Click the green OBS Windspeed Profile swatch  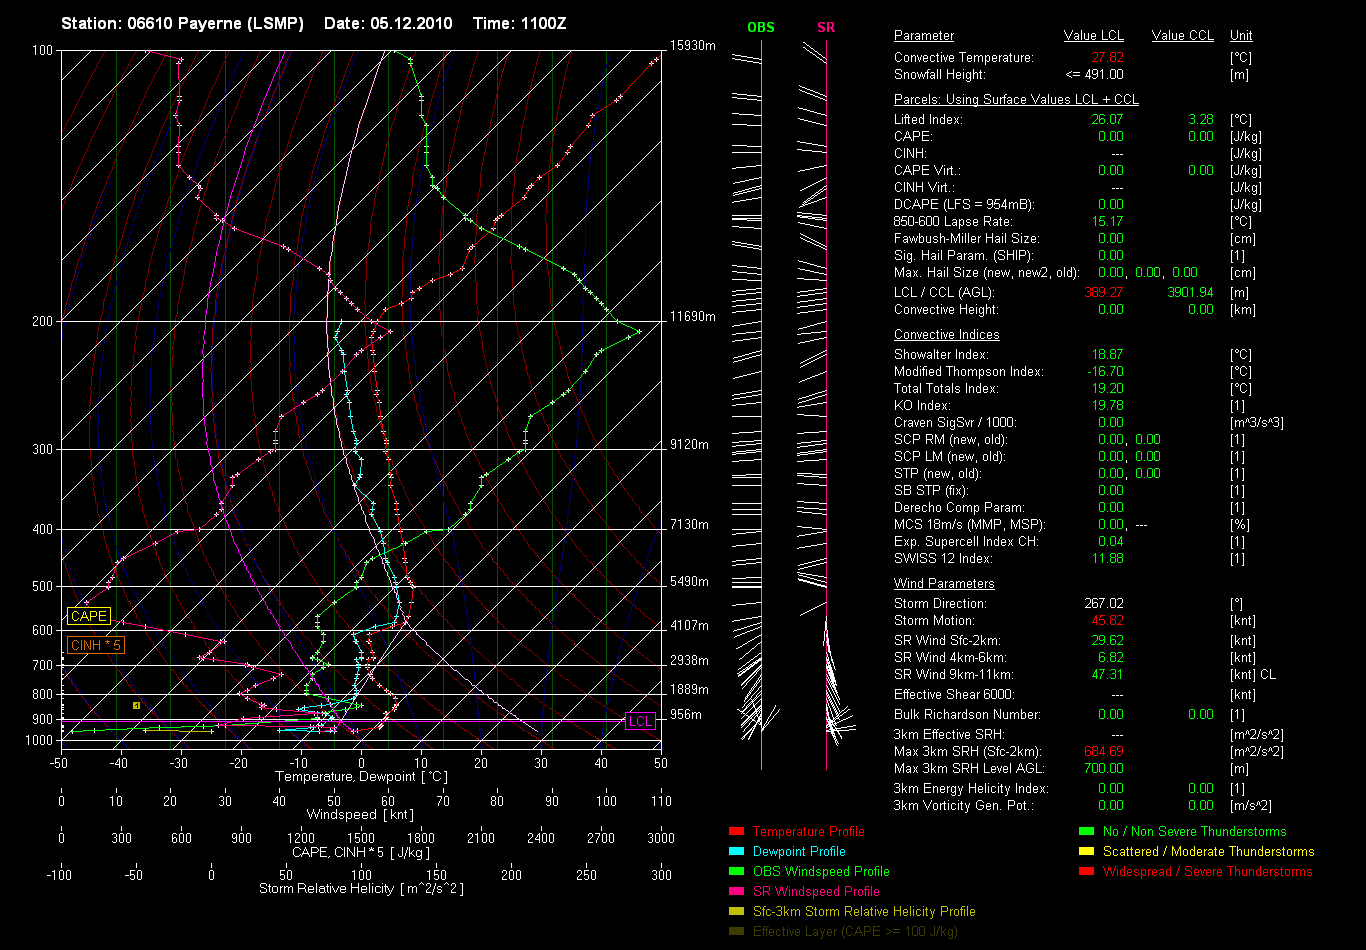click(736, 872)
